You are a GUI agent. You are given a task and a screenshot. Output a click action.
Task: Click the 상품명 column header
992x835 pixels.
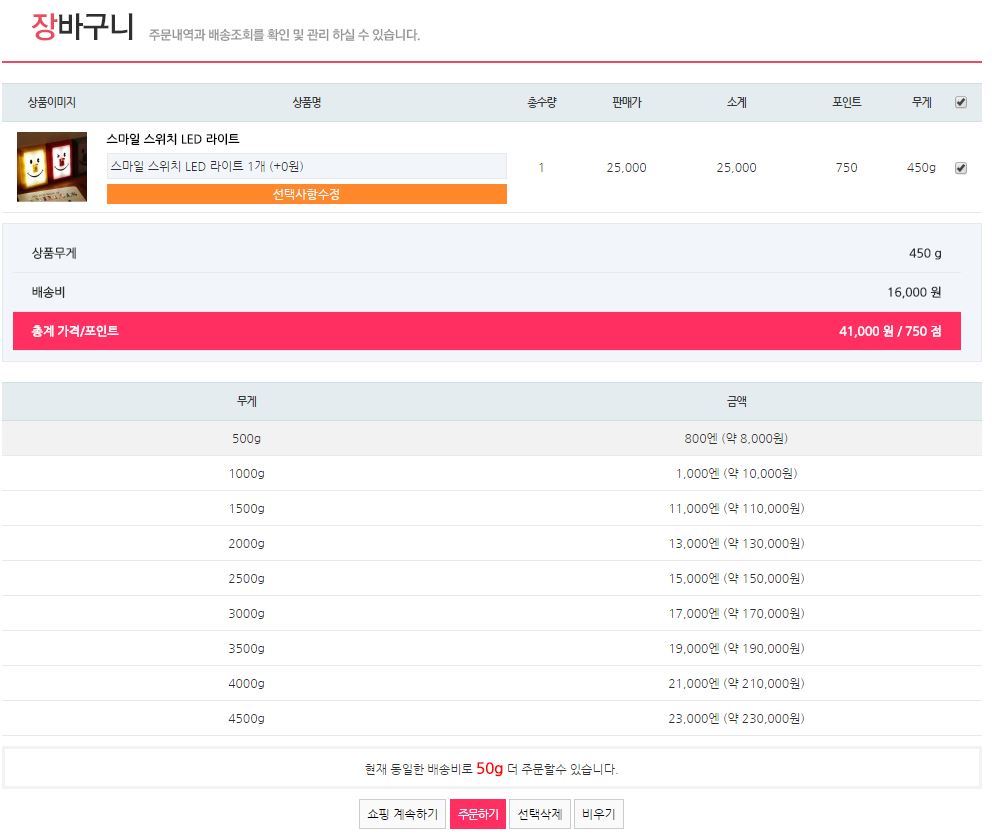(x=306, y=102)
